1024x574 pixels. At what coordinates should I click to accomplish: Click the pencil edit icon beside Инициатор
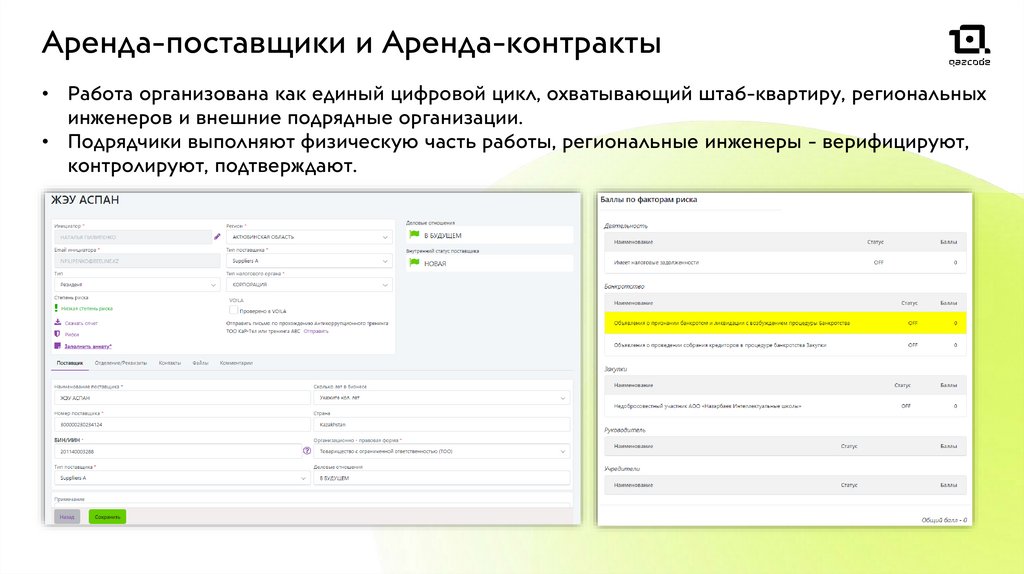pyautogui.click(x=217, y=236)
